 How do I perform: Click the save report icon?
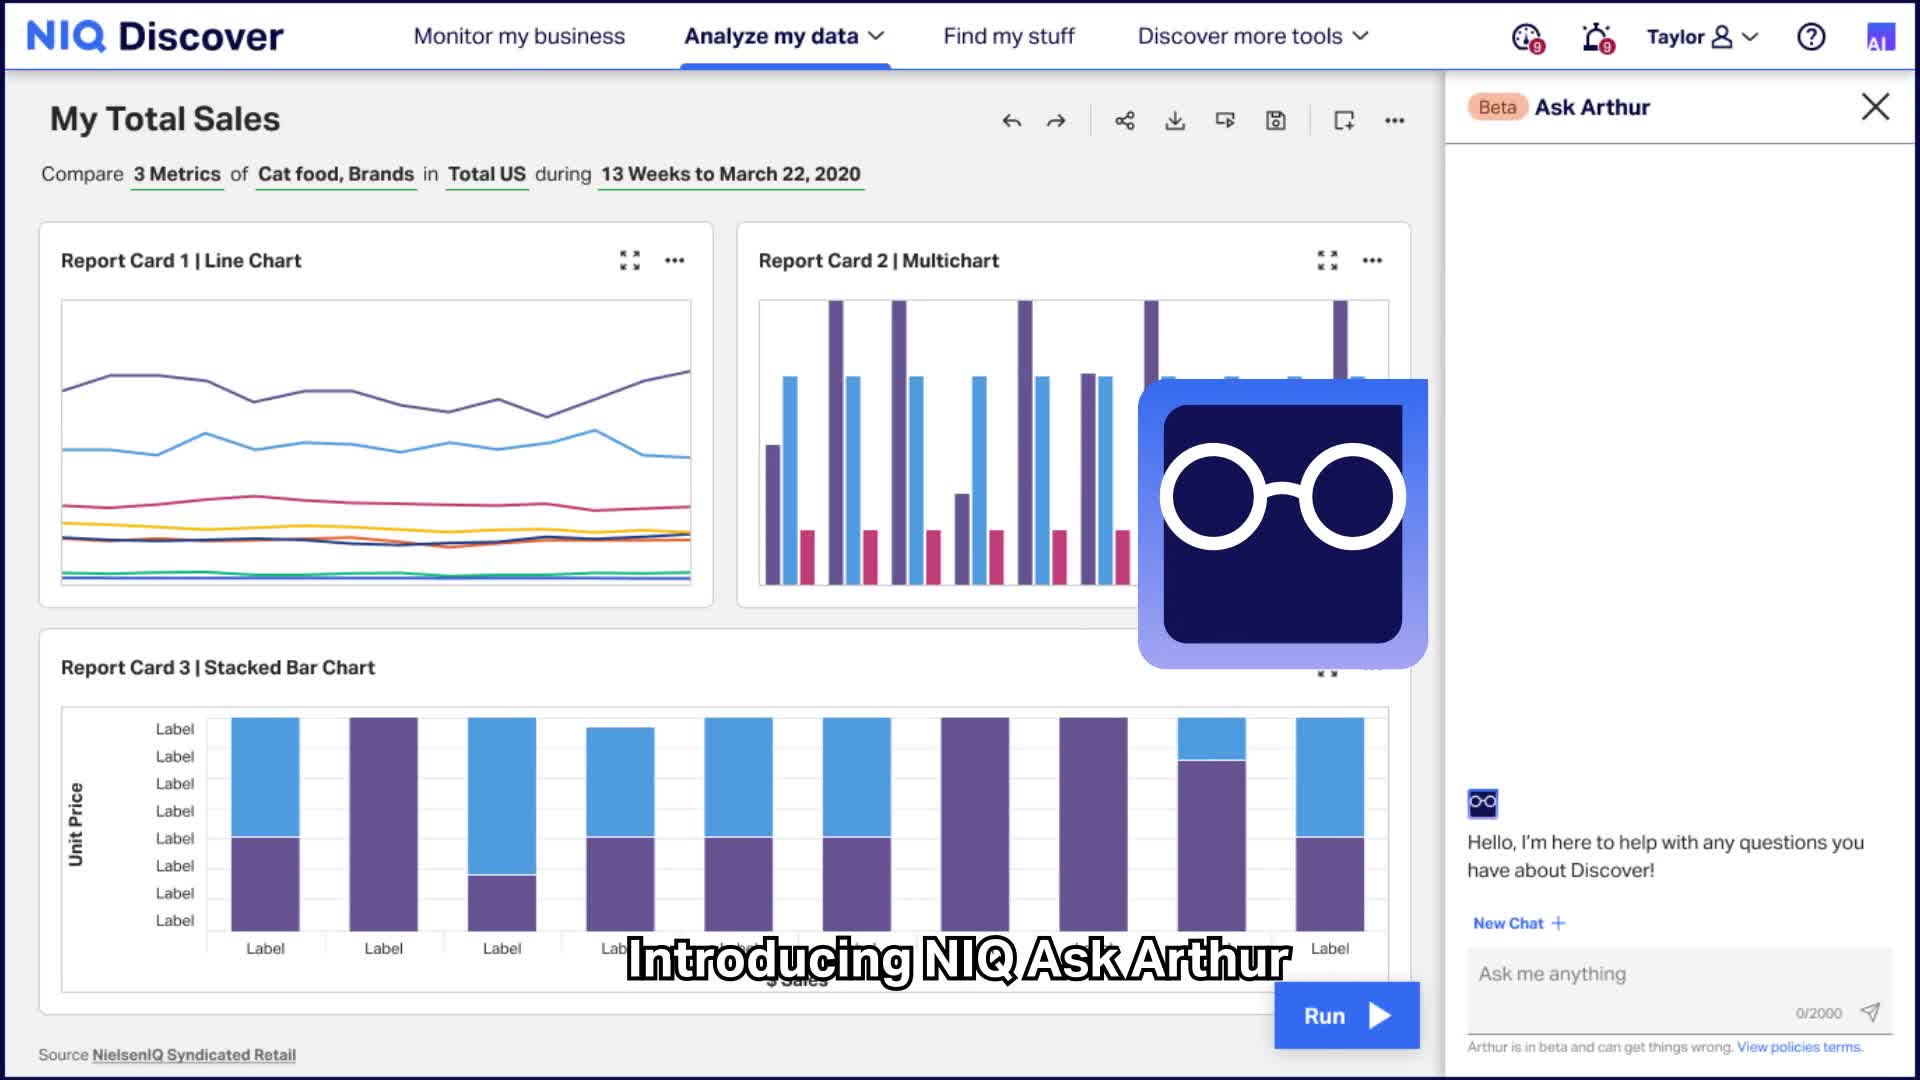(1276, 121)
